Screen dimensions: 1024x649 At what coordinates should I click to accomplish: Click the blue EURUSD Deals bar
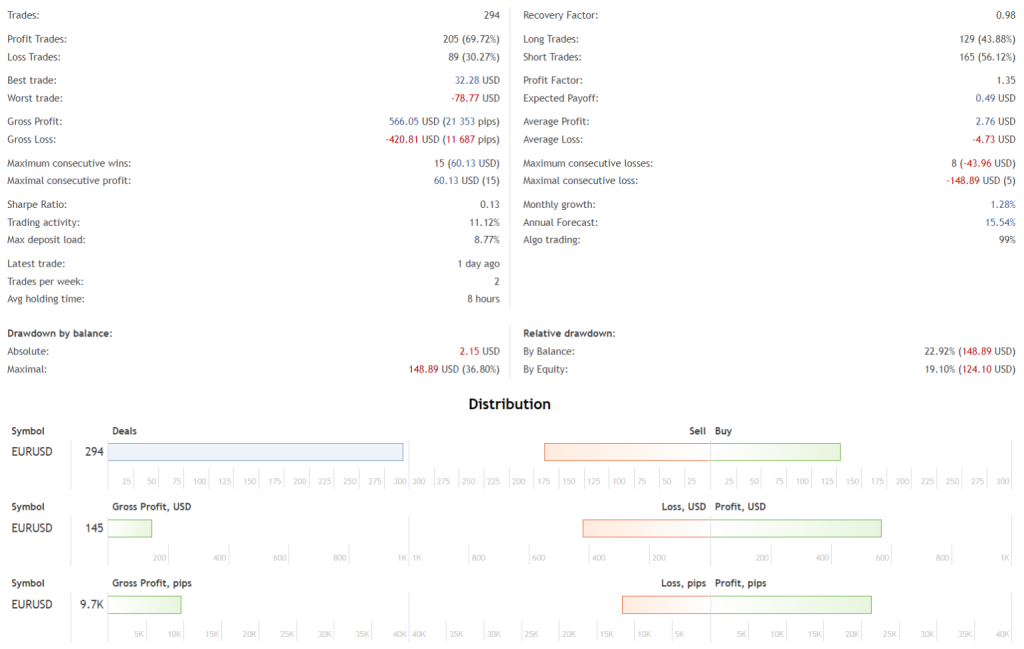coord(255,452)
